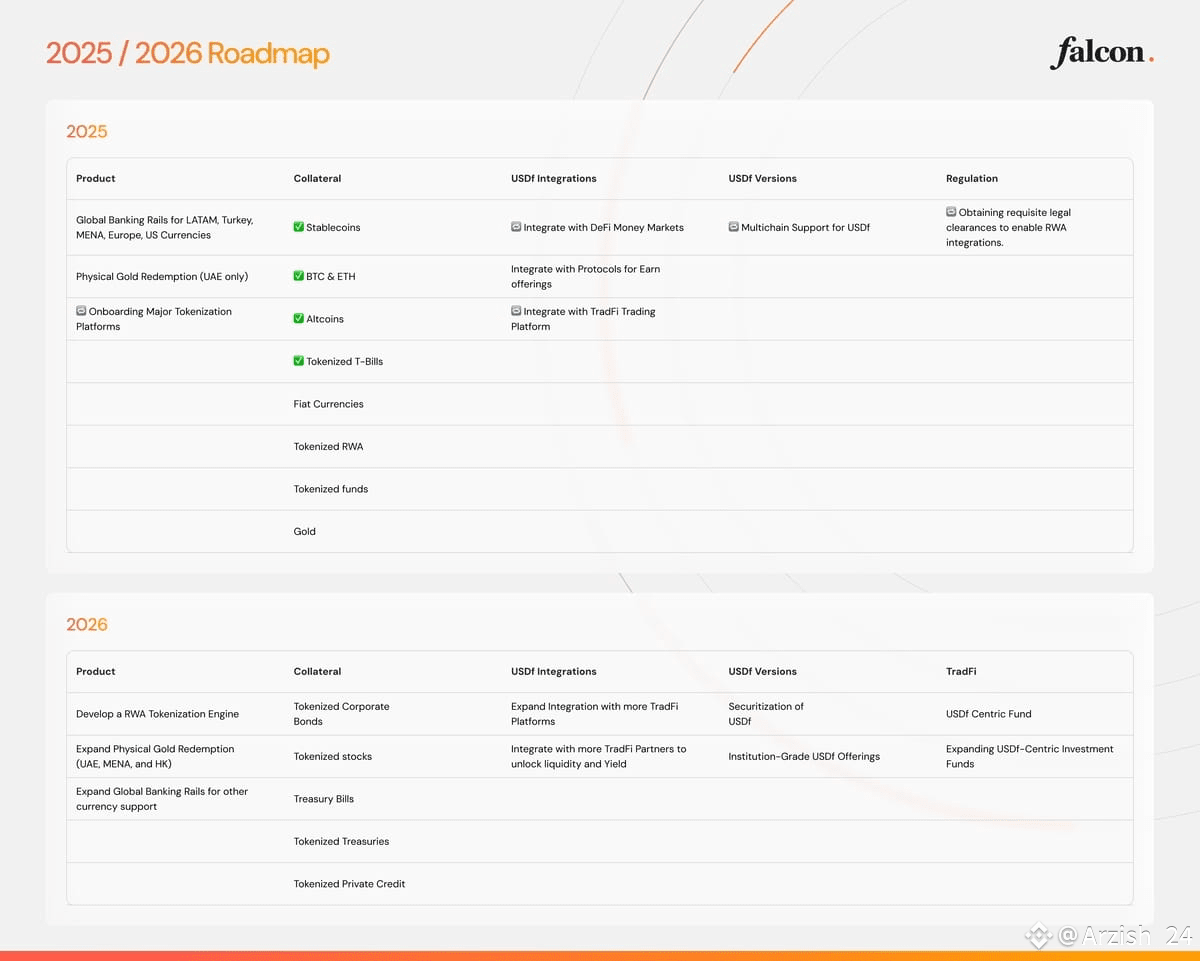Click Physical Gold Redemption (UAE only) cell

[162, 276]
